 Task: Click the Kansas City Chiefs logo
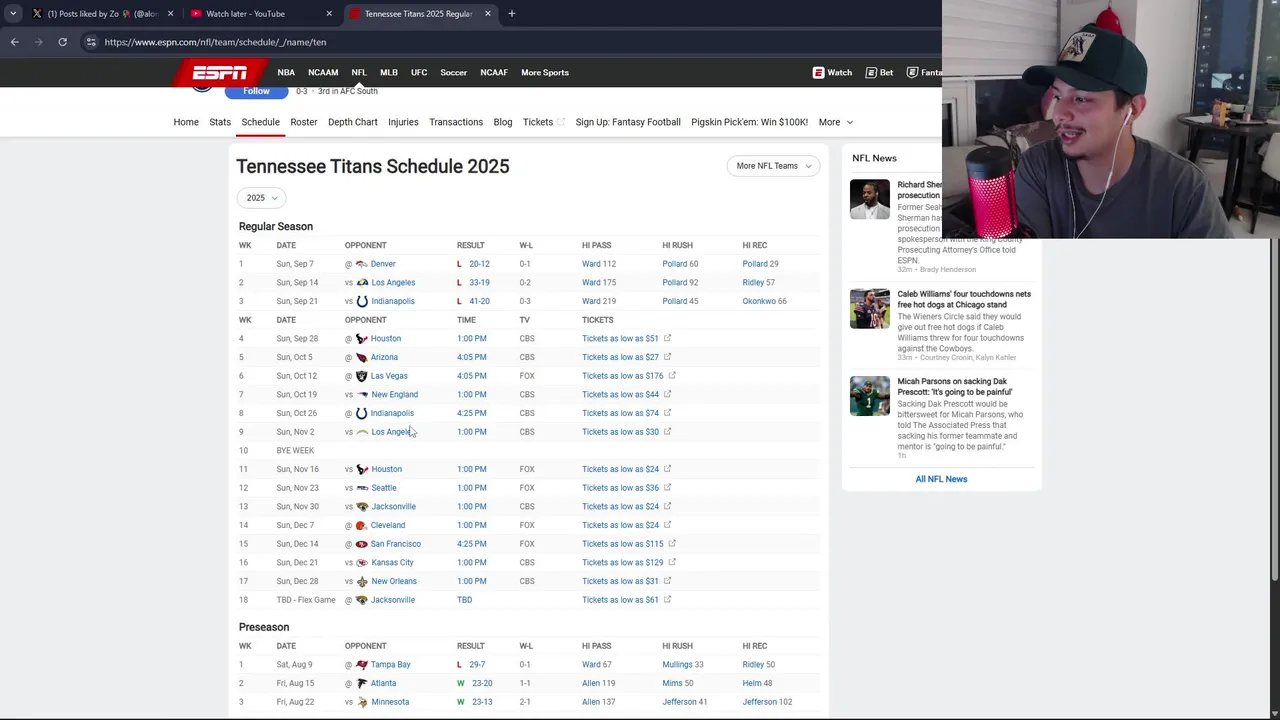pyautogui.click(x=362, y=562)
